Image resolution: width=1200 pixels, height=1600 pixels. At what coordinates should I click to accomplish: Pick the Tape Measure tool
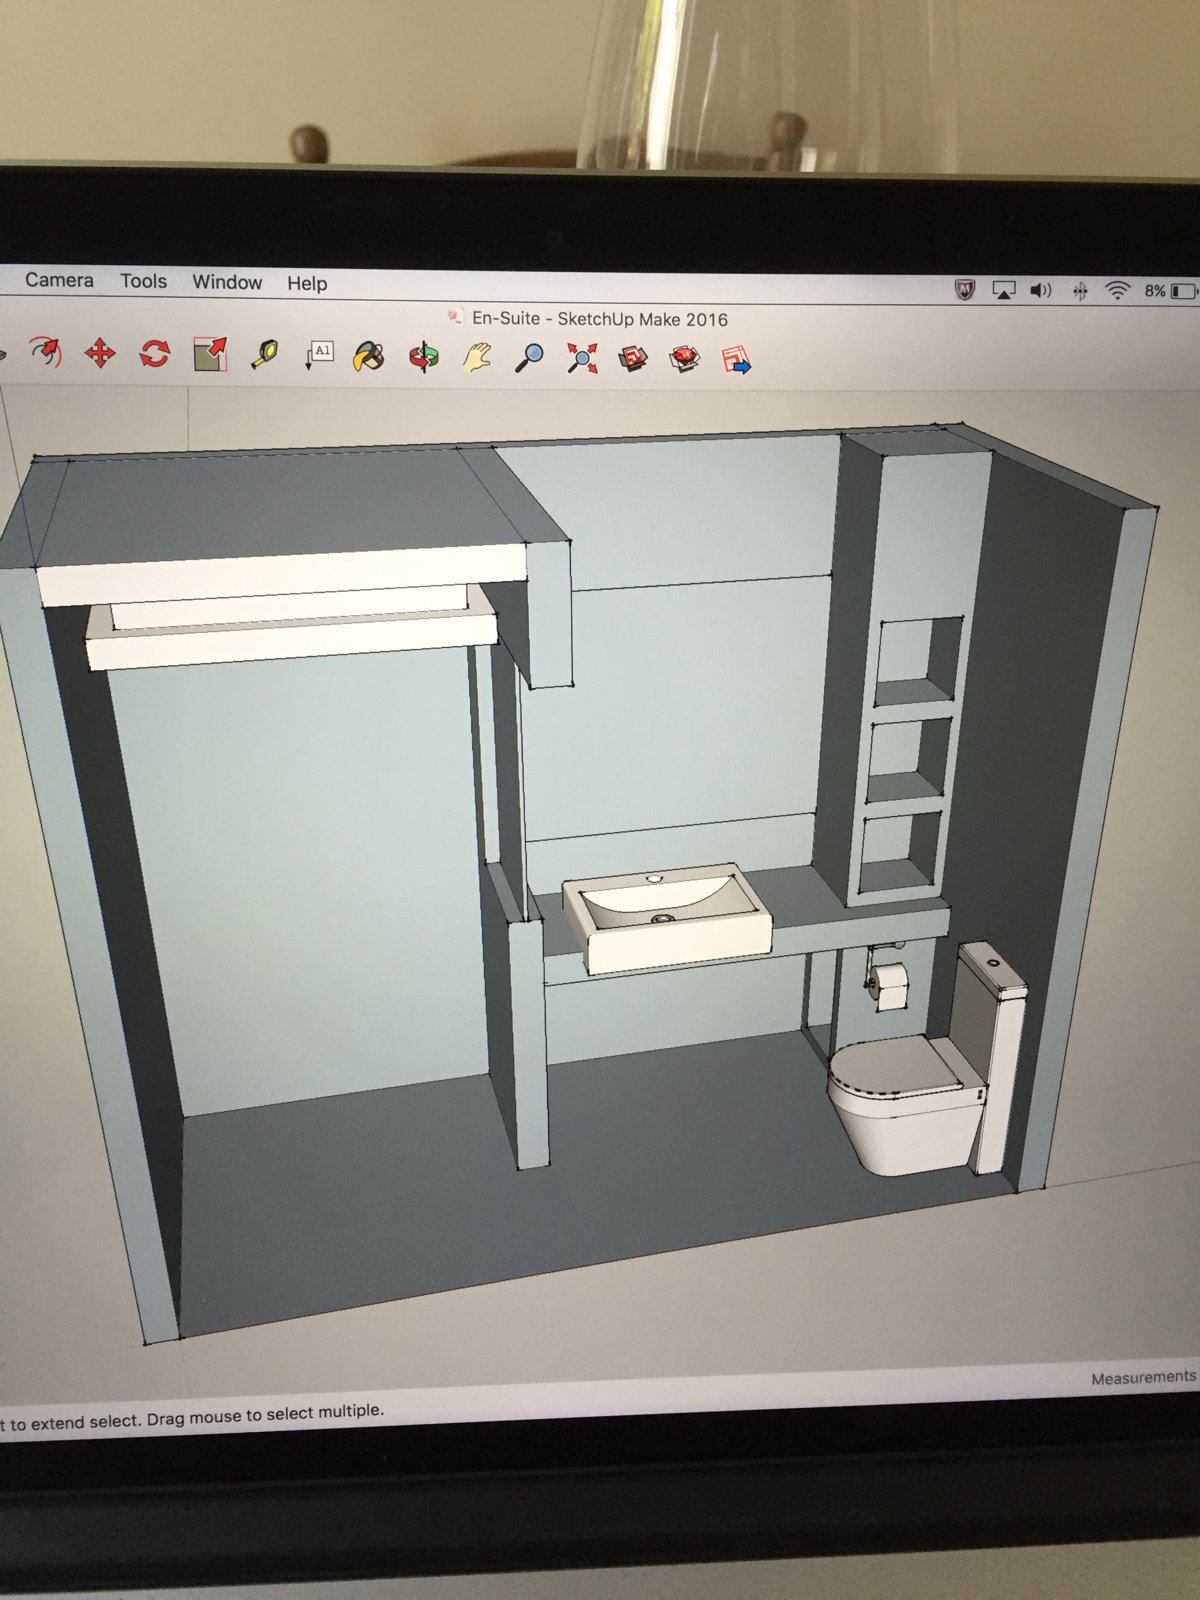tap(264, 355)
